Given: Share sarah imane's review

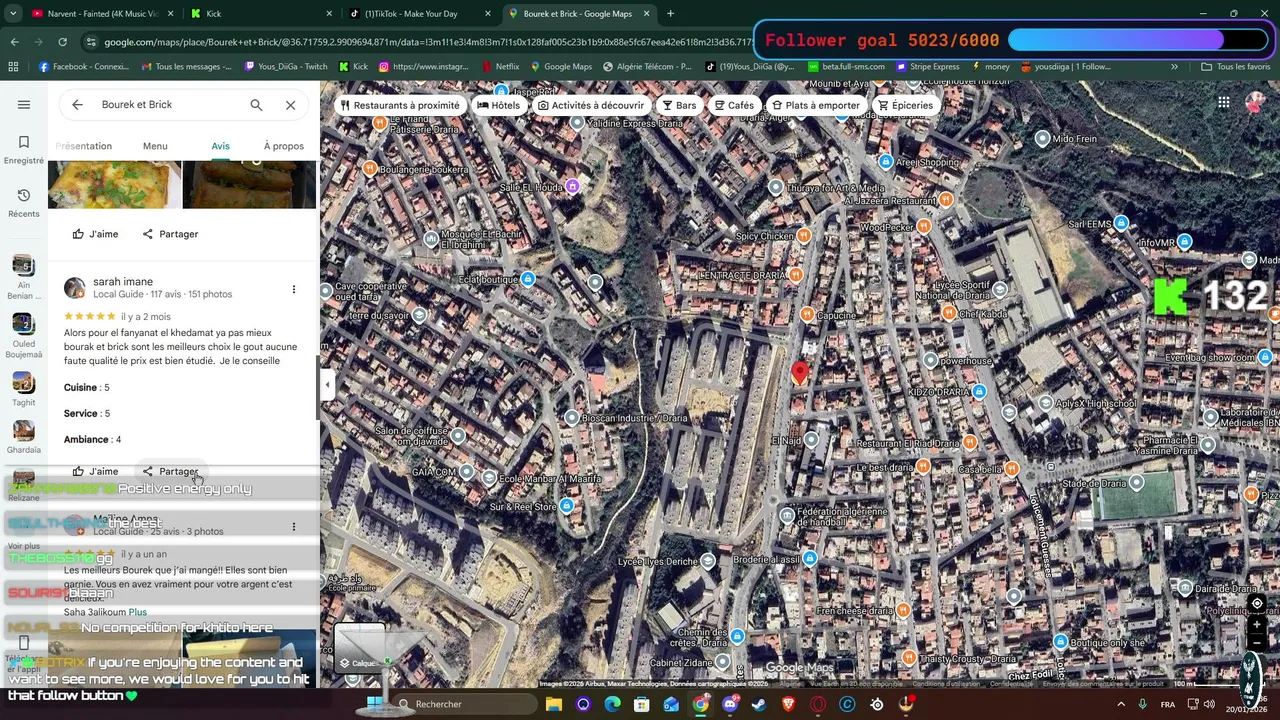Looking at the screenshot, I should click(170, 471).
